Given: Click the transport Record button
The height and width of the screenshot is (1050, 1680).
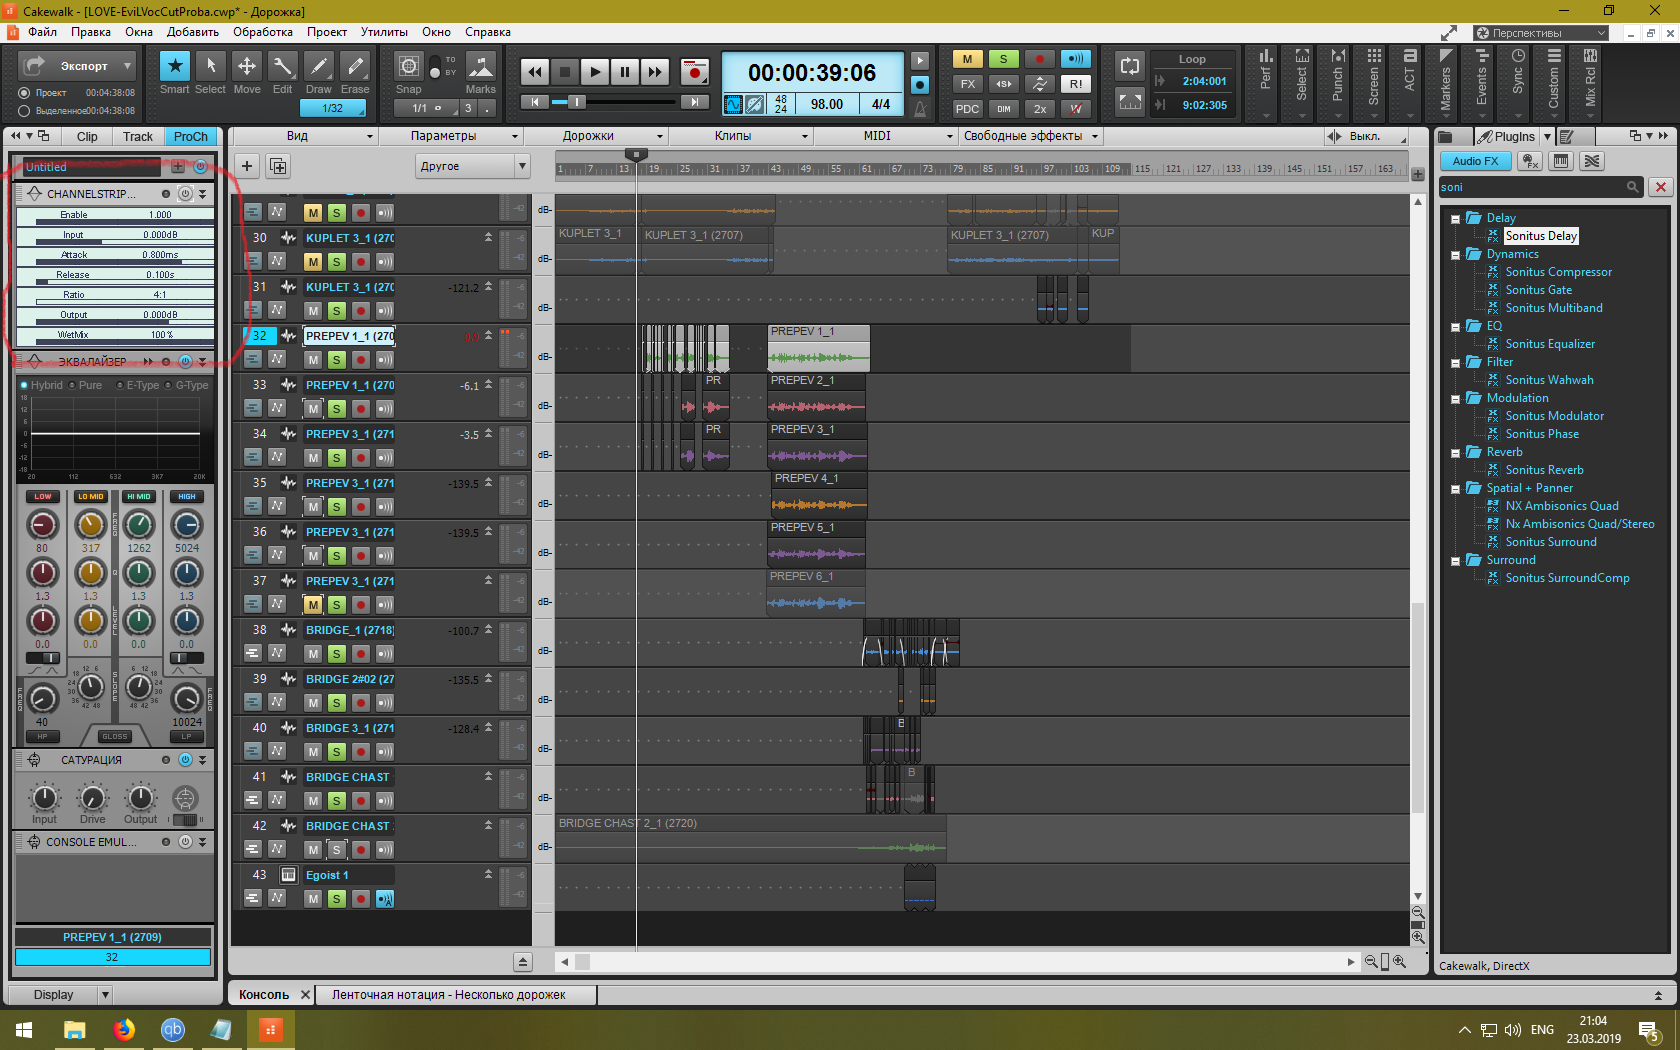Looking at the screenshot, I should click(x=694, y=72).
